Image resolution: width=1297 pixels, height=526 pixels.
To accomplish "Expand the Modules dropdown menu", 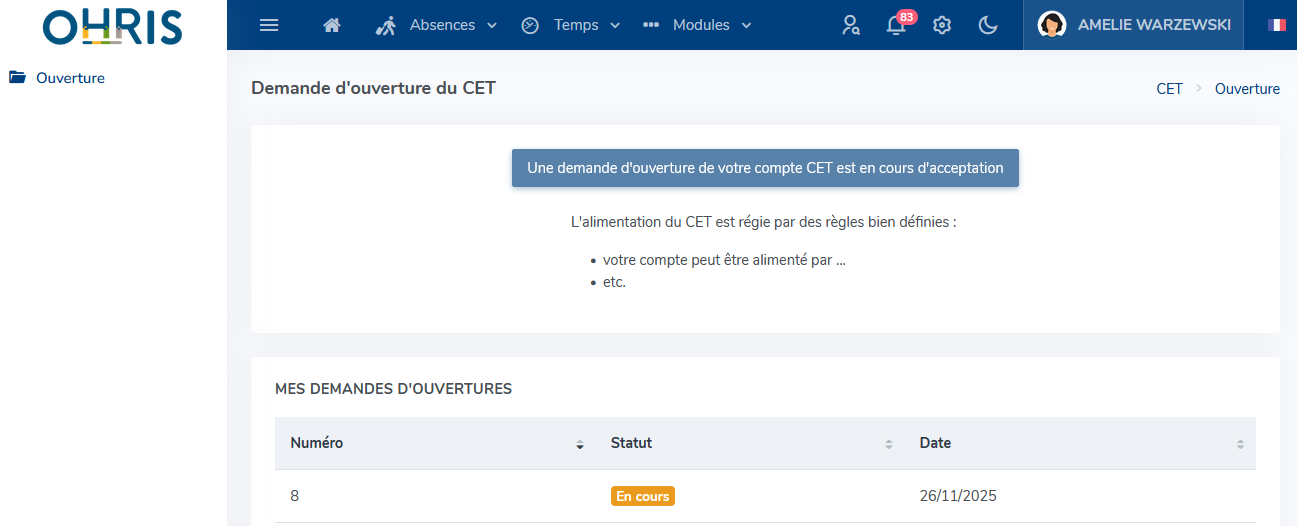I will 697,25.
